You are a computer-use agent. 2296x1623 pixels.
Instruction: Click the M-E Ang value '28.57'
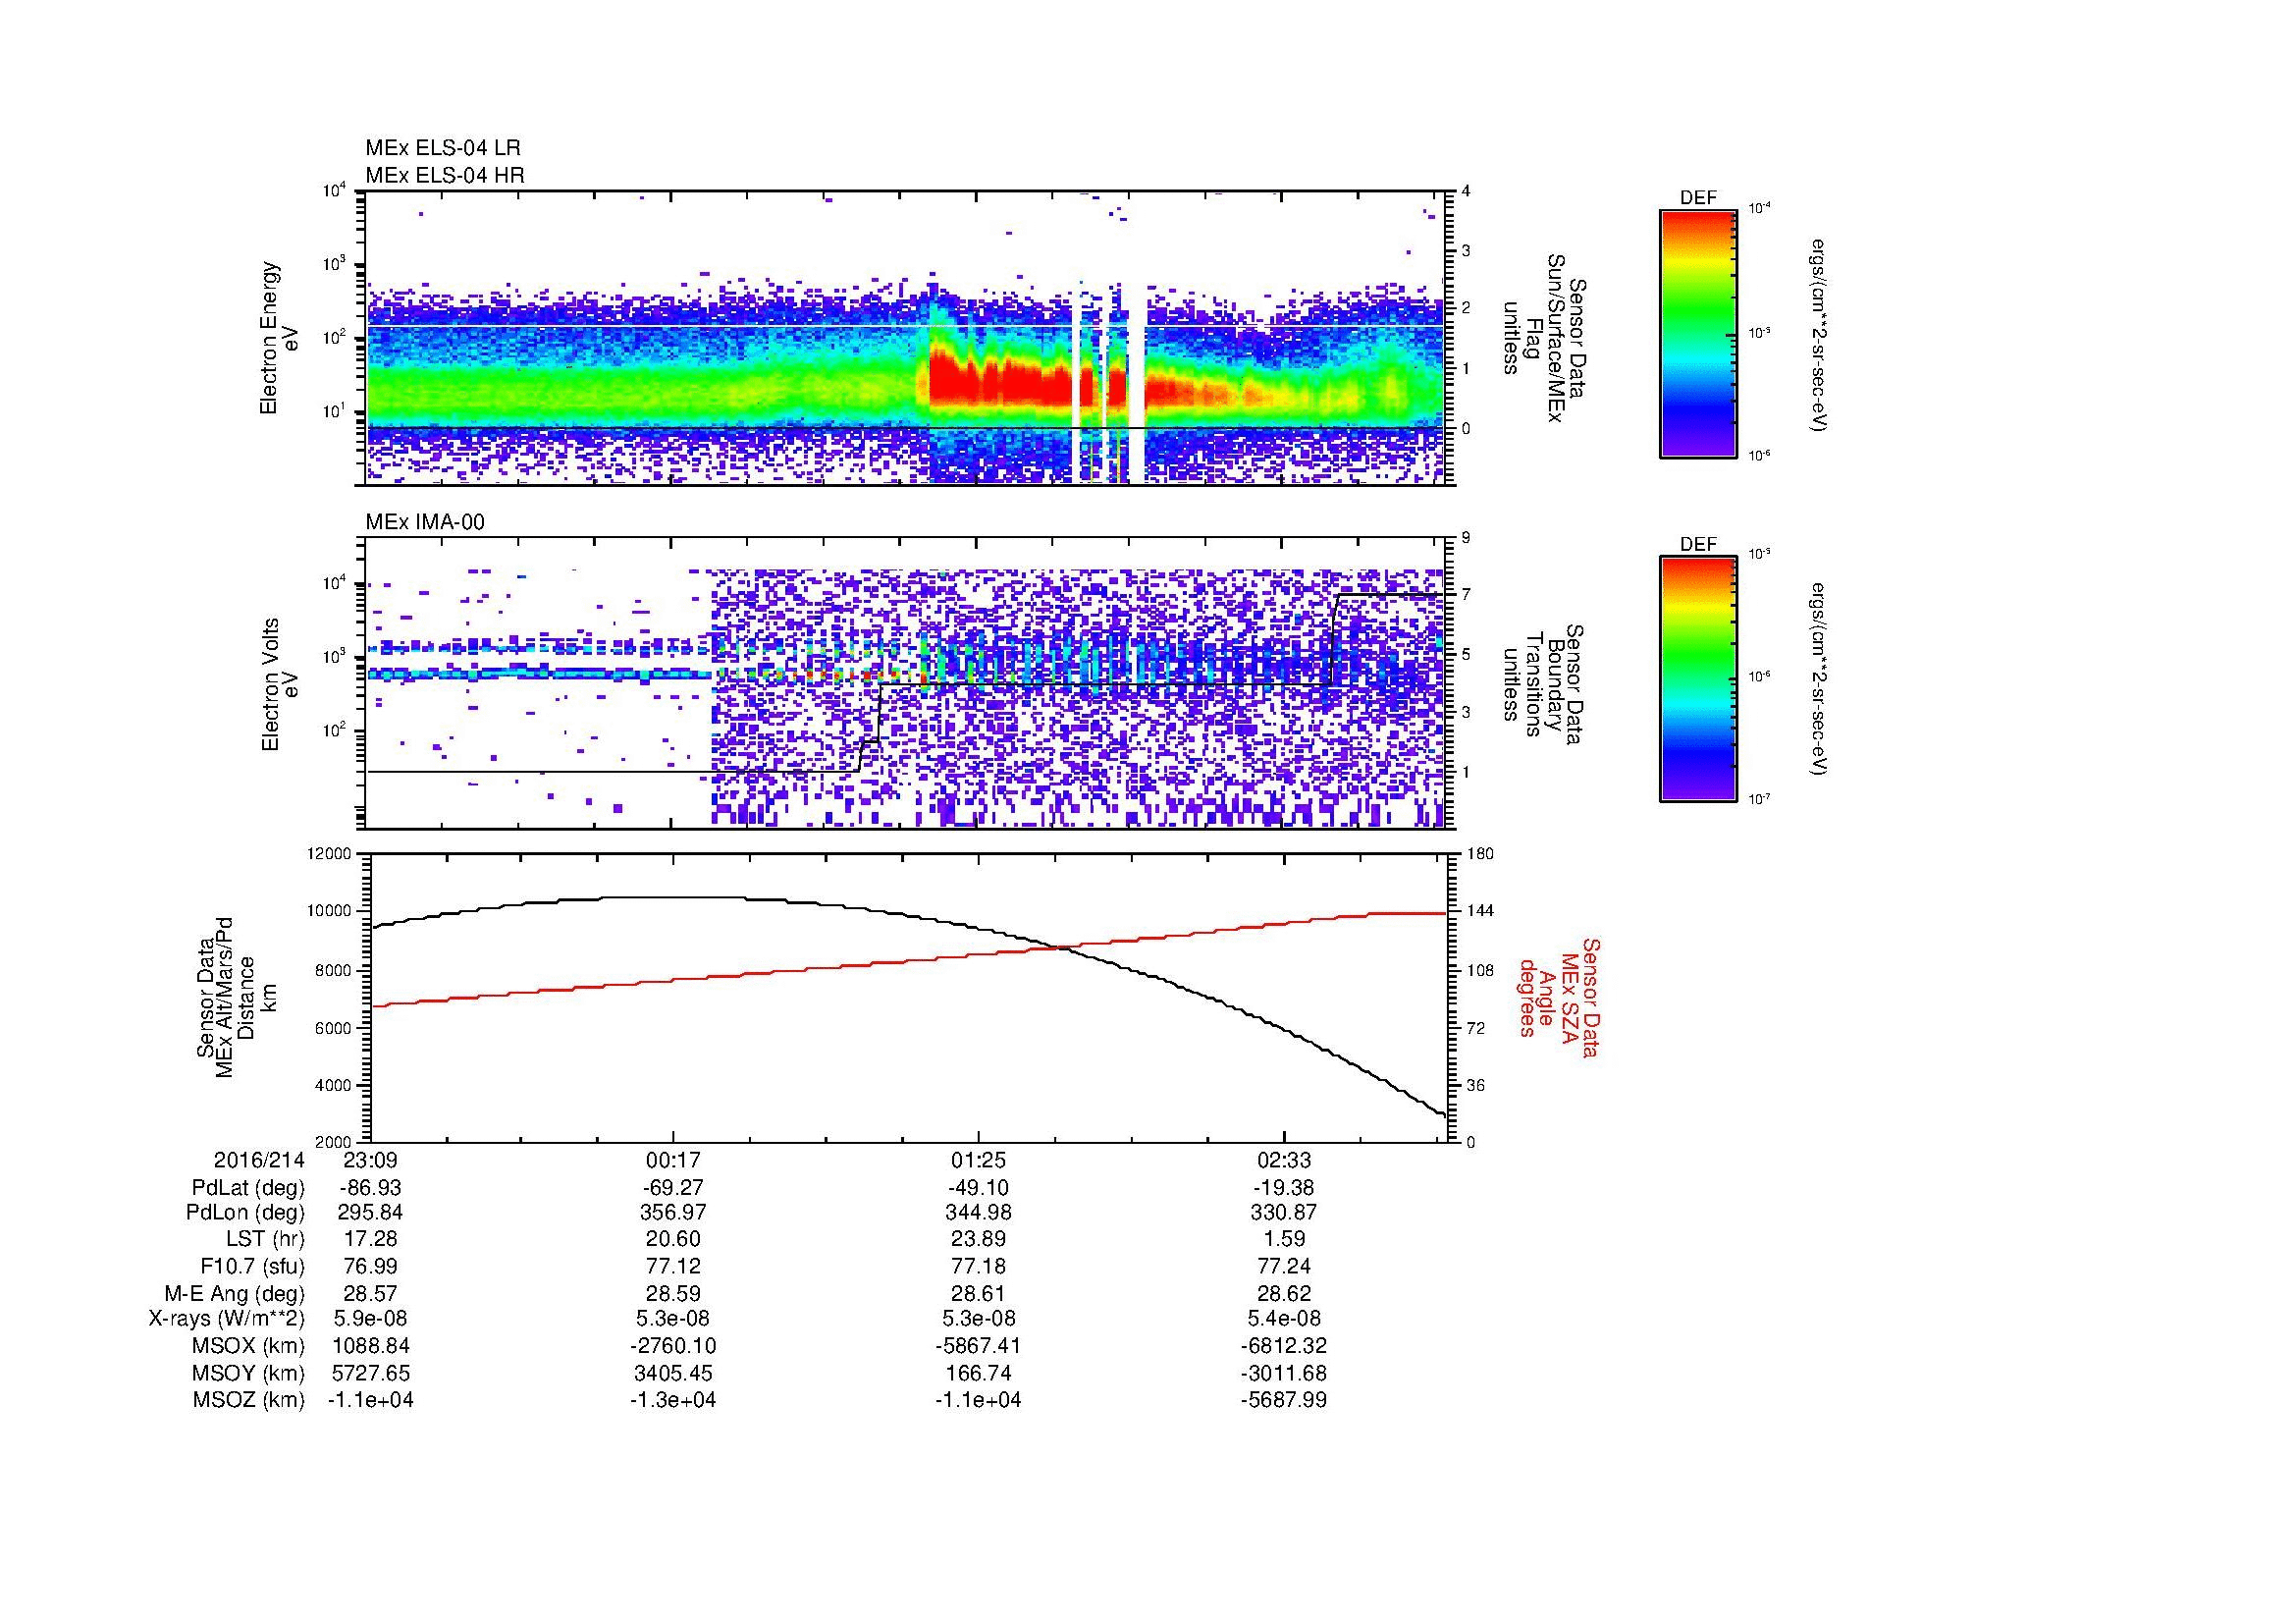[371, 1293]
